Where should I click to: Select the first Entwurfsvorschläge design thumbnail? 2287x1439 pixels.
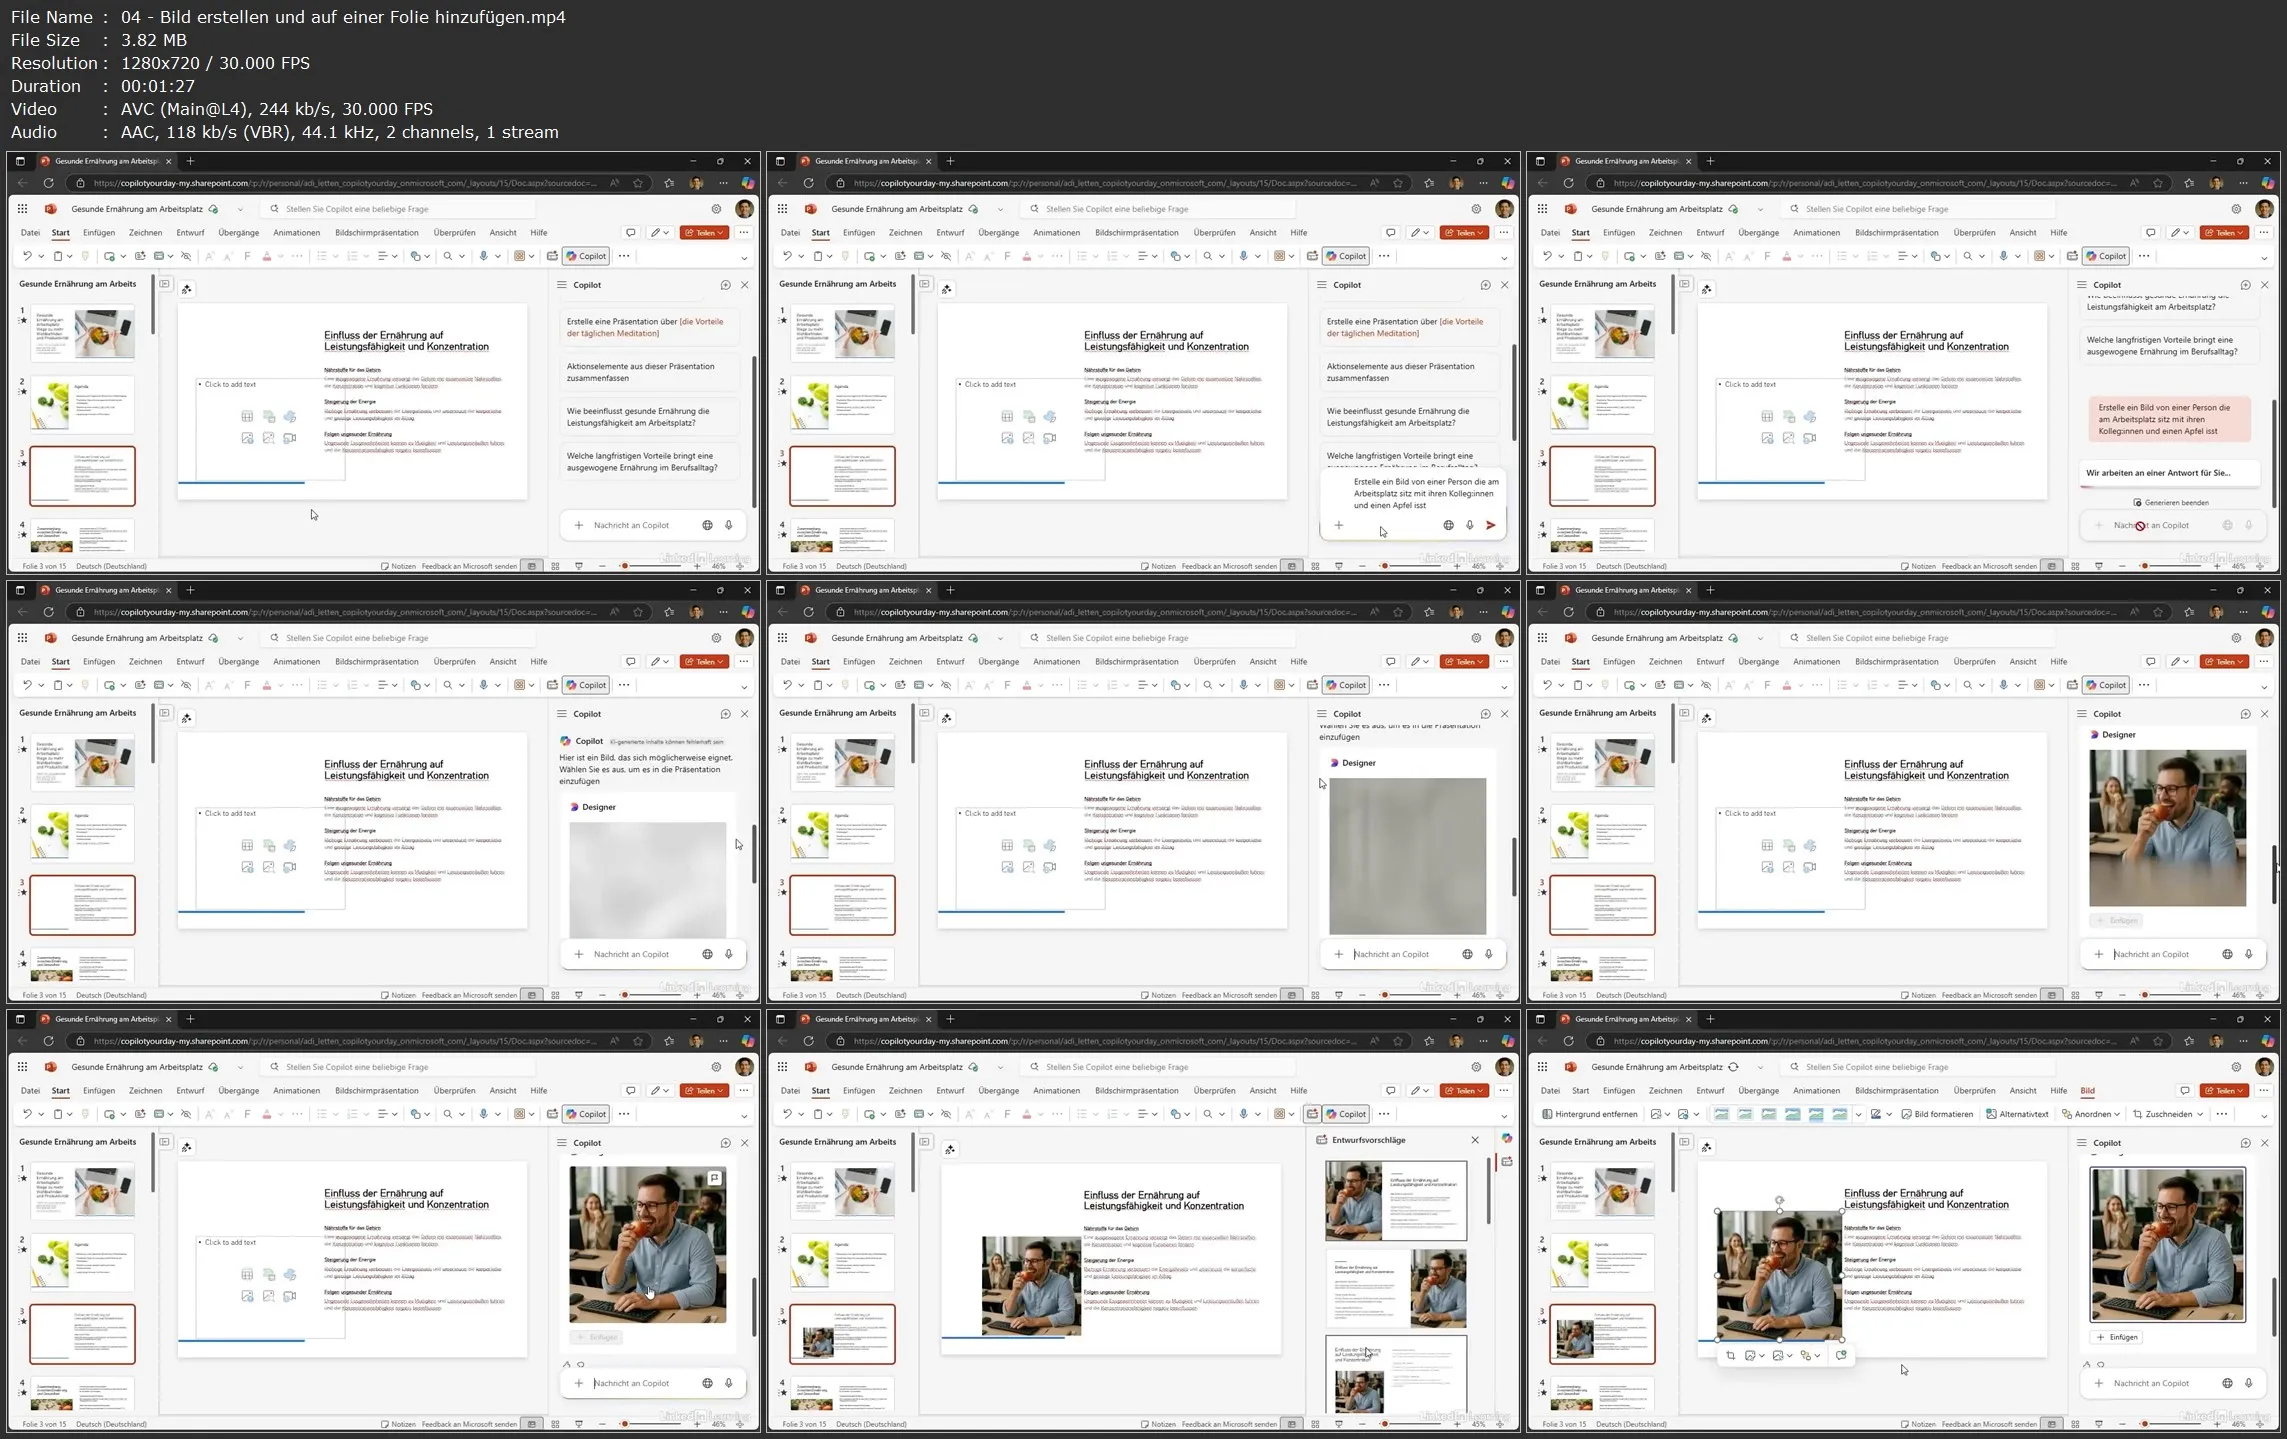pos(1396,1200)
